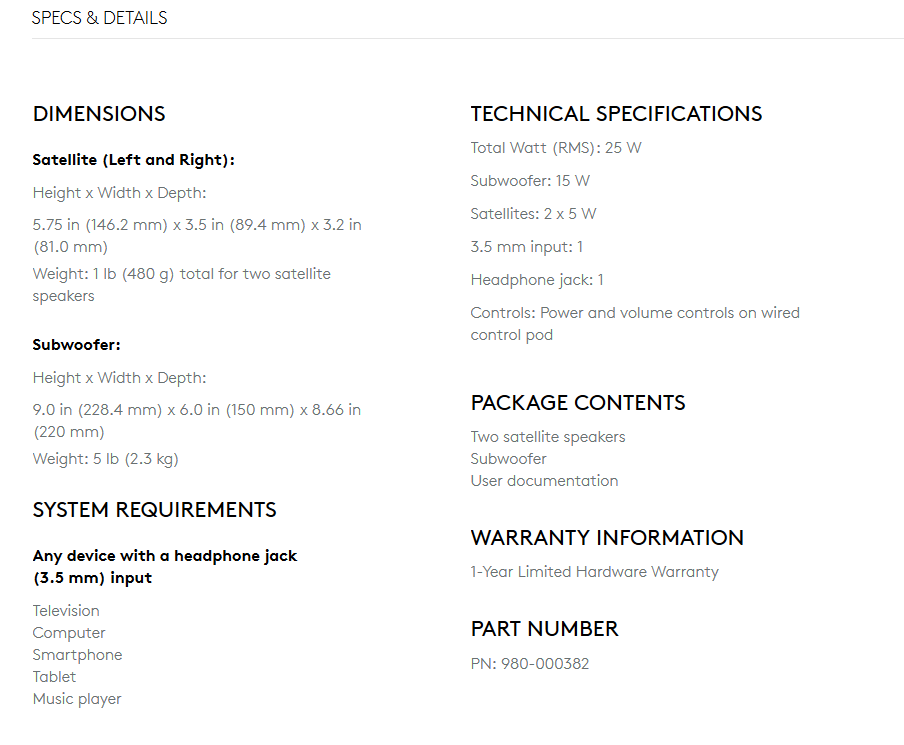The width and height of the screenshot is (904, 745).
Task: Click the TECHNICAL SPECIFICATIONS heading
Action: (616, 114)
